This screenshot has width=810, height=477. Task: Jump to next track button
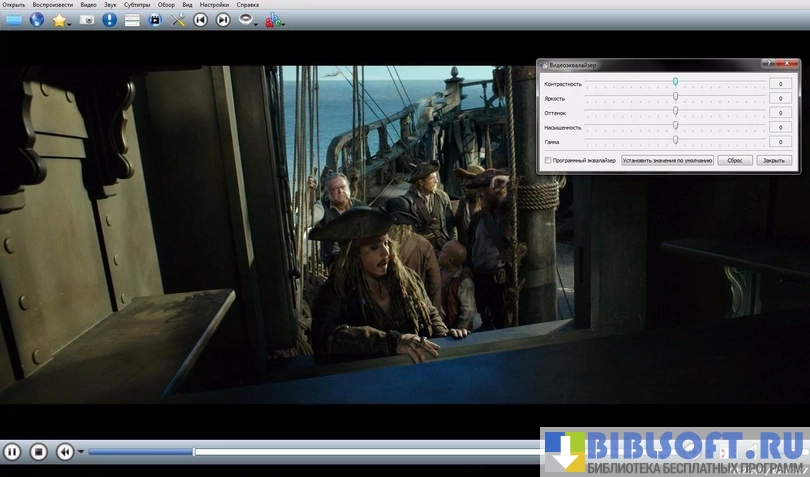[x=223, y=20]
